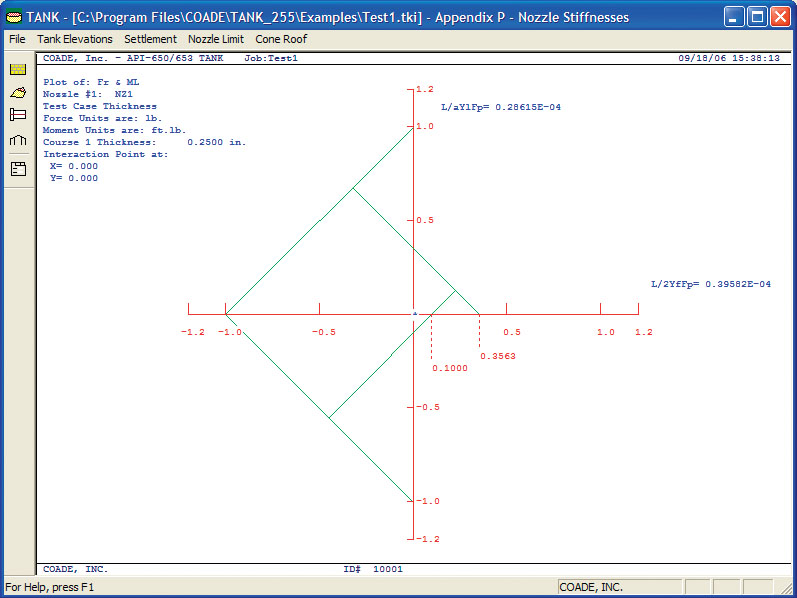Open the Settlement menu
The height and width of the screenshot is (598, 797).
pyautogui.click(x=150, y=39)
